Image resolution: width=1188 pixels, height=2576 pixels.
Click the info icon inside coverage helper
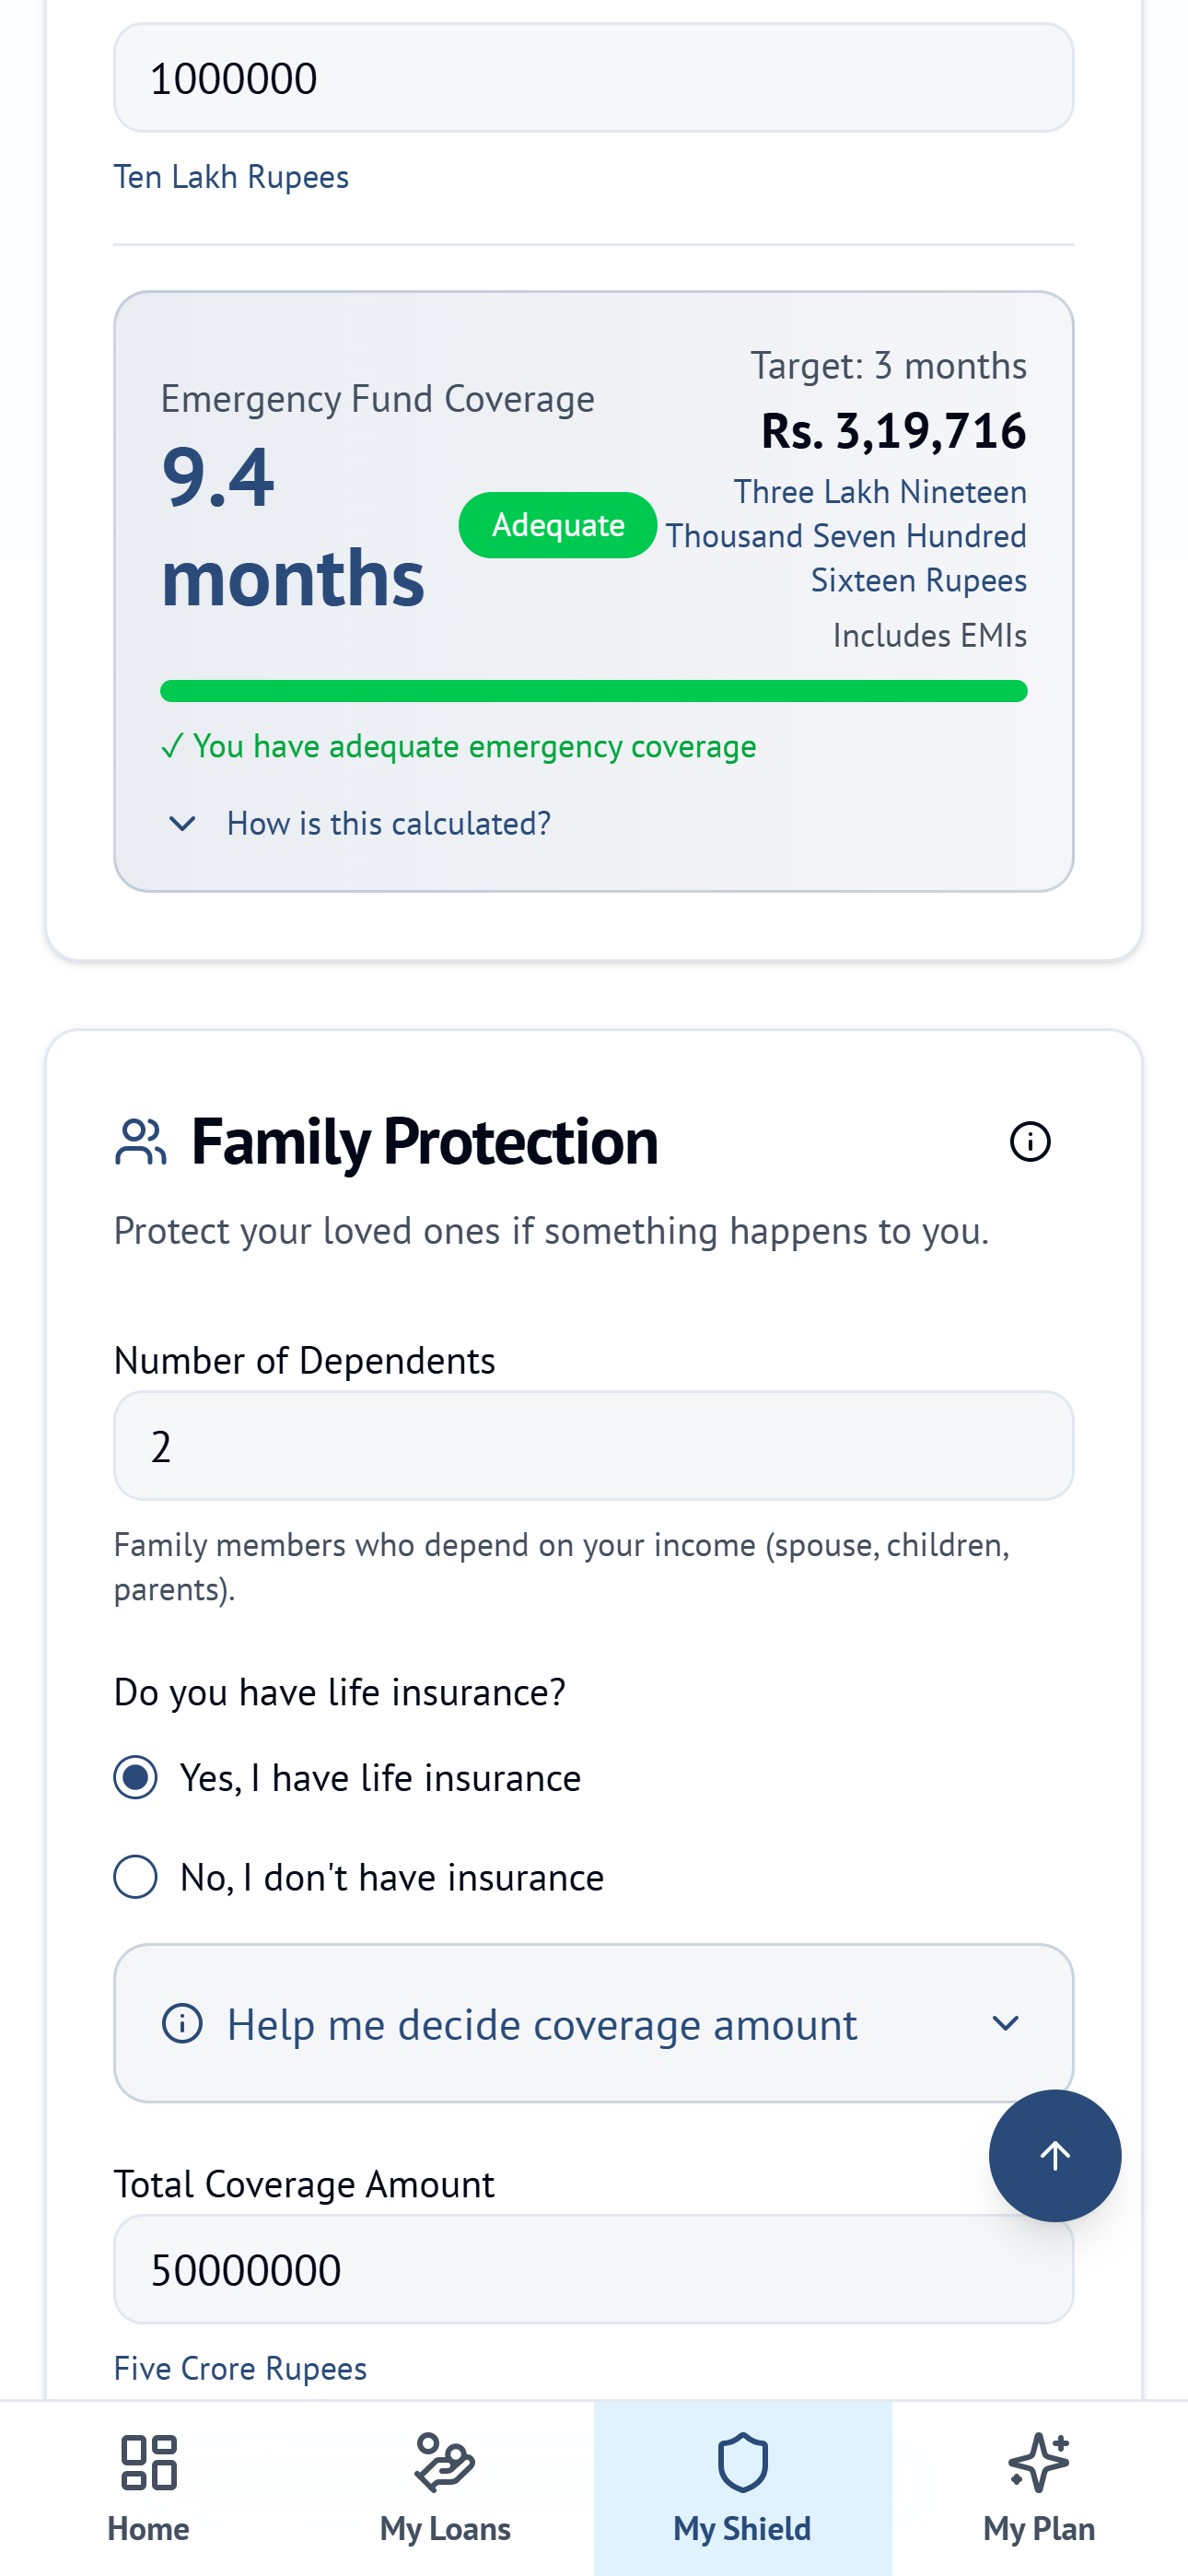click(181, 2023)
